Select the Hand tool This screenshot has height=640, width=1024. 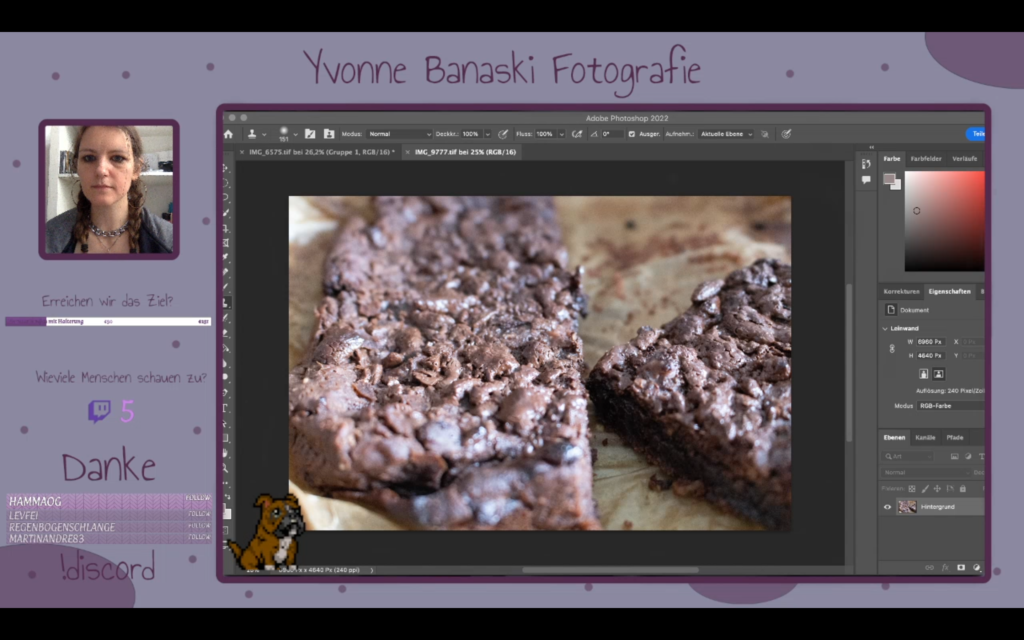(226, 453)
